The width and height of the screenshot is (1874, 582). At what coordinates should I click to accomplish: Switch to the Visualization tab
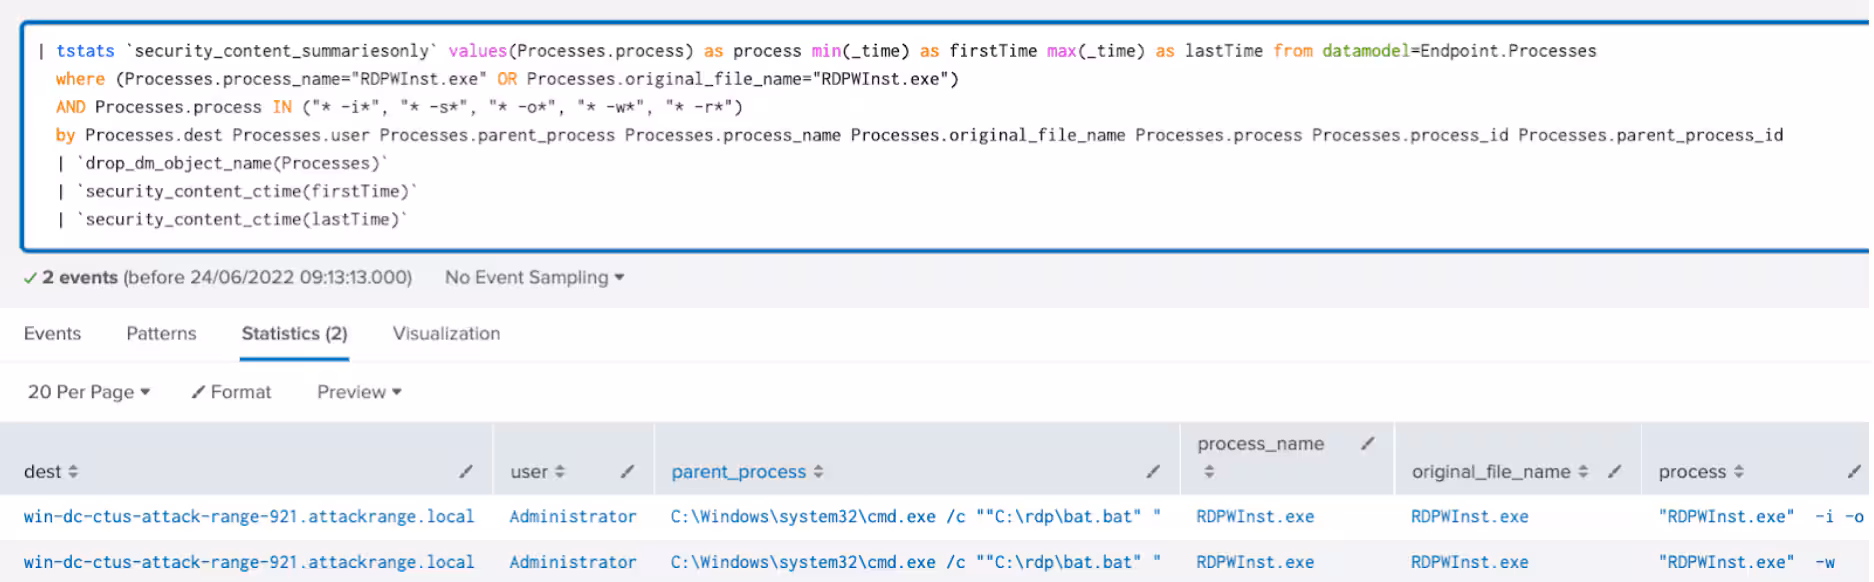(446, 334)
